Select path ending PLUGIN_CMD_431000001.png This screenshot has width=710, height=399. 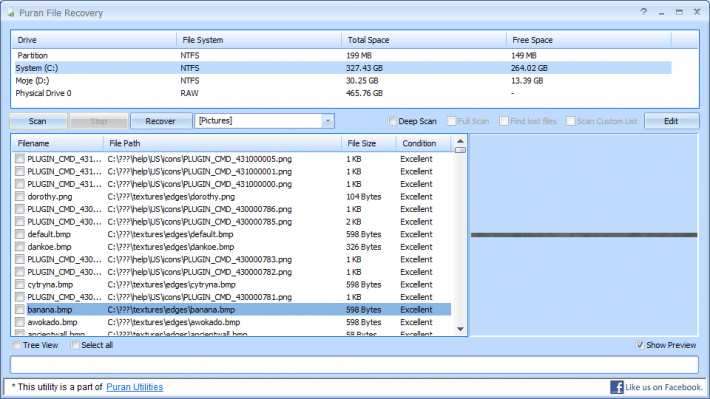click(x=200, y=172)
